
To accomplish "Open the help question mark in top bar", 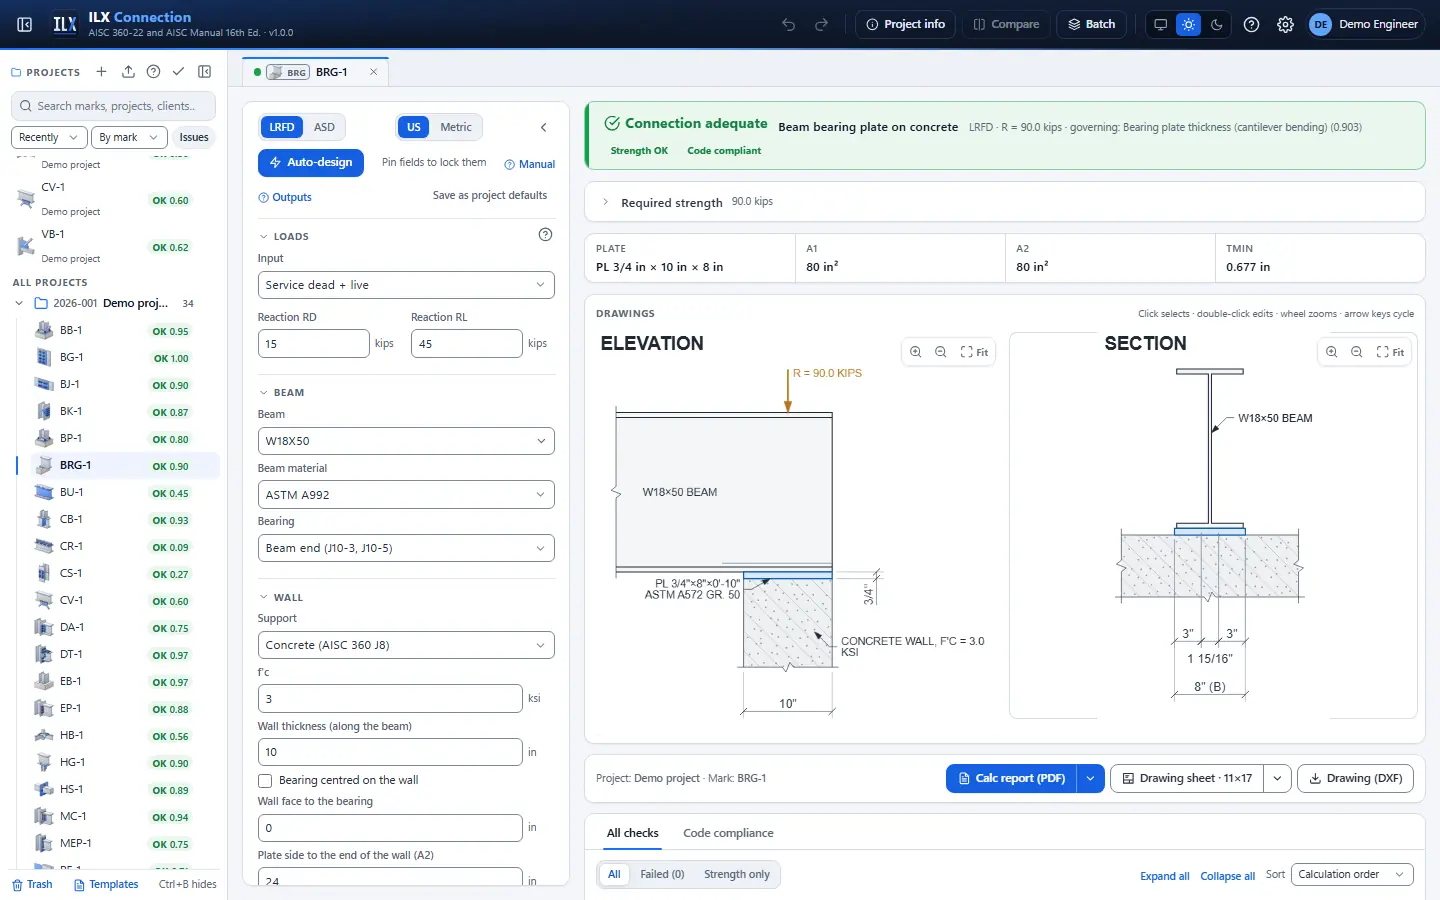I will (x=1251, y=24).
